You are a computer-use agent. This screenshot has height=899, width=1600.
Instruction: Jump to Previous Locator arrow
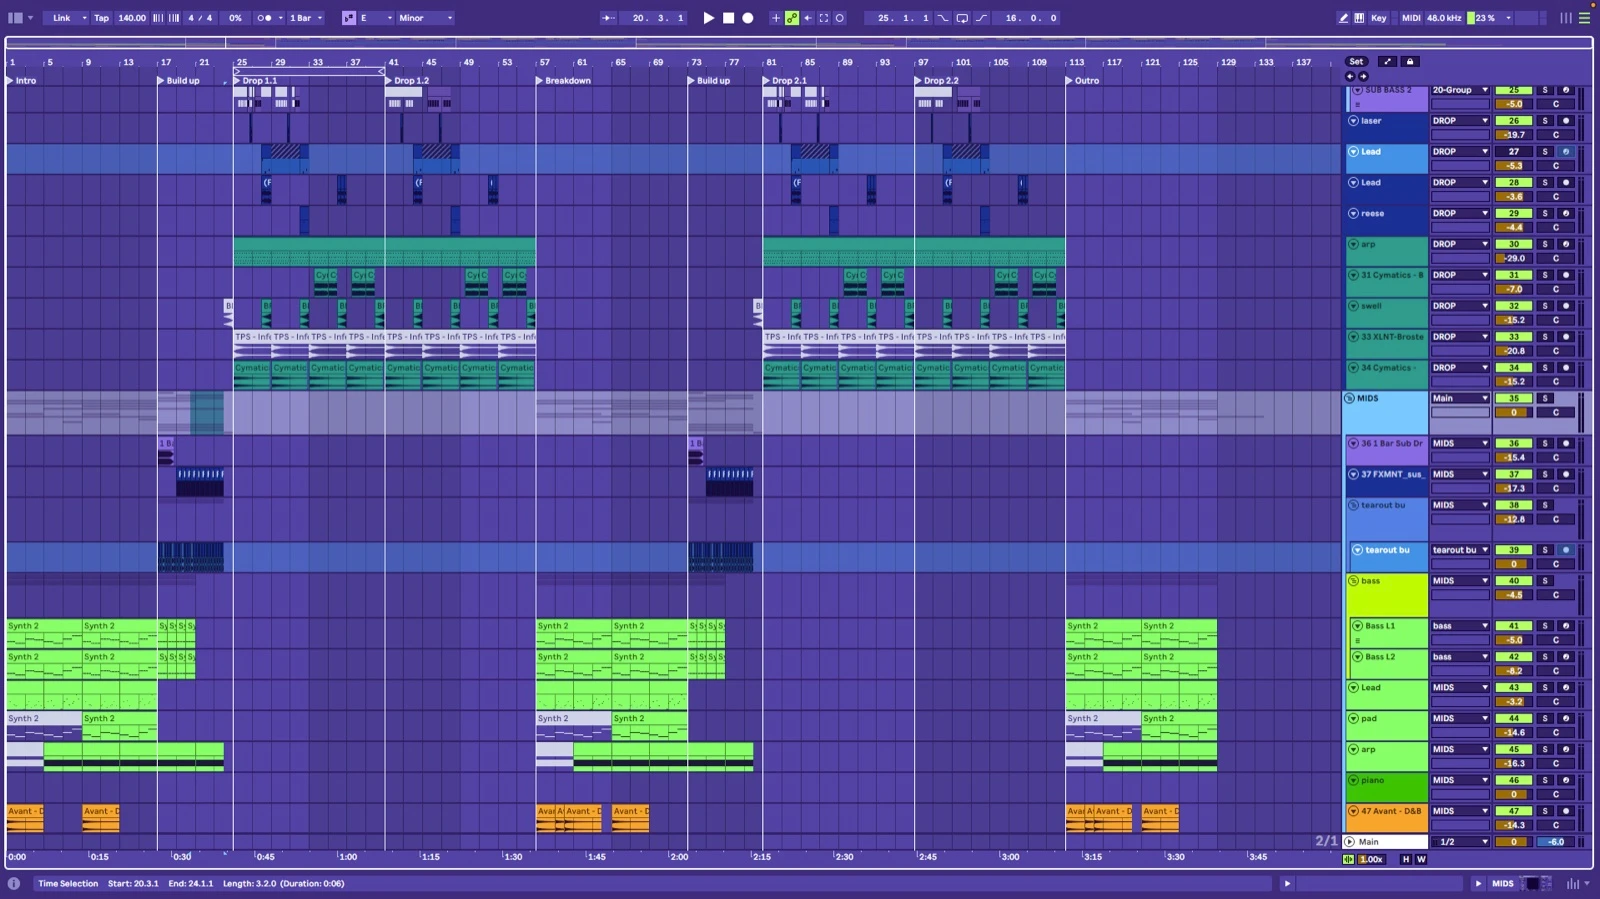point(1349,76)
